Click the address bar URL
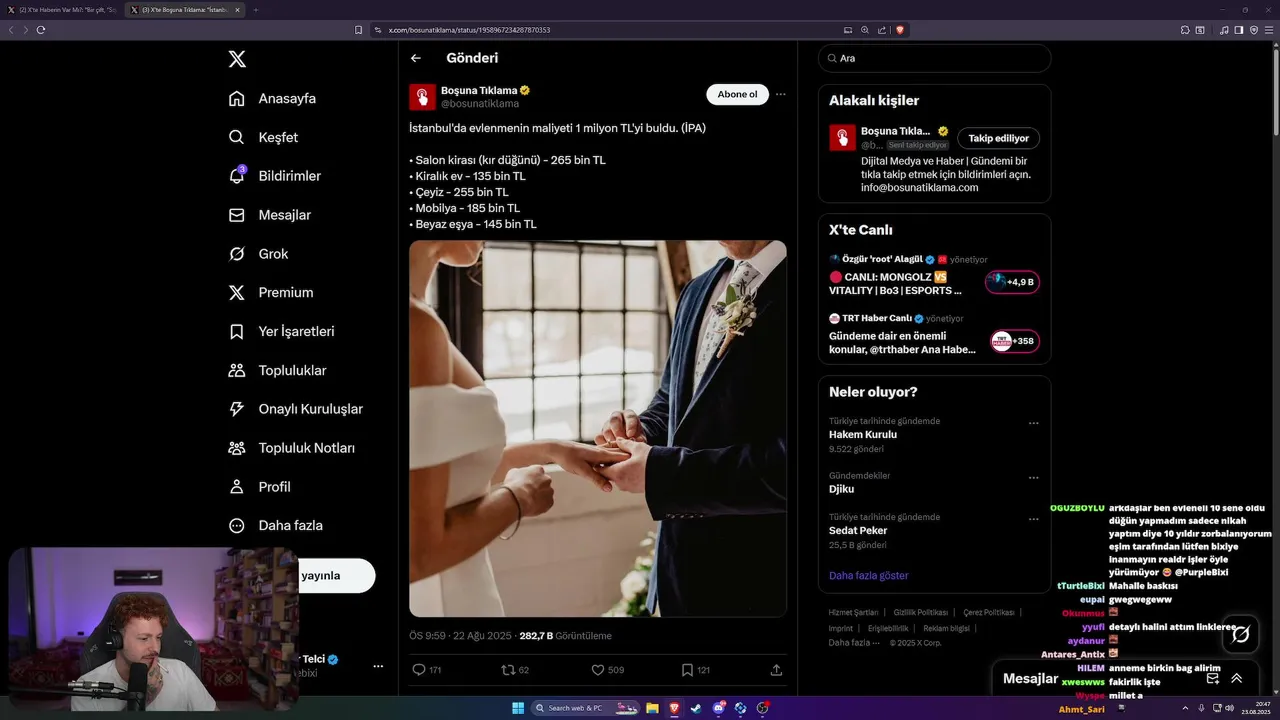This screenshot has height=720, width=1280. (469, 30)
